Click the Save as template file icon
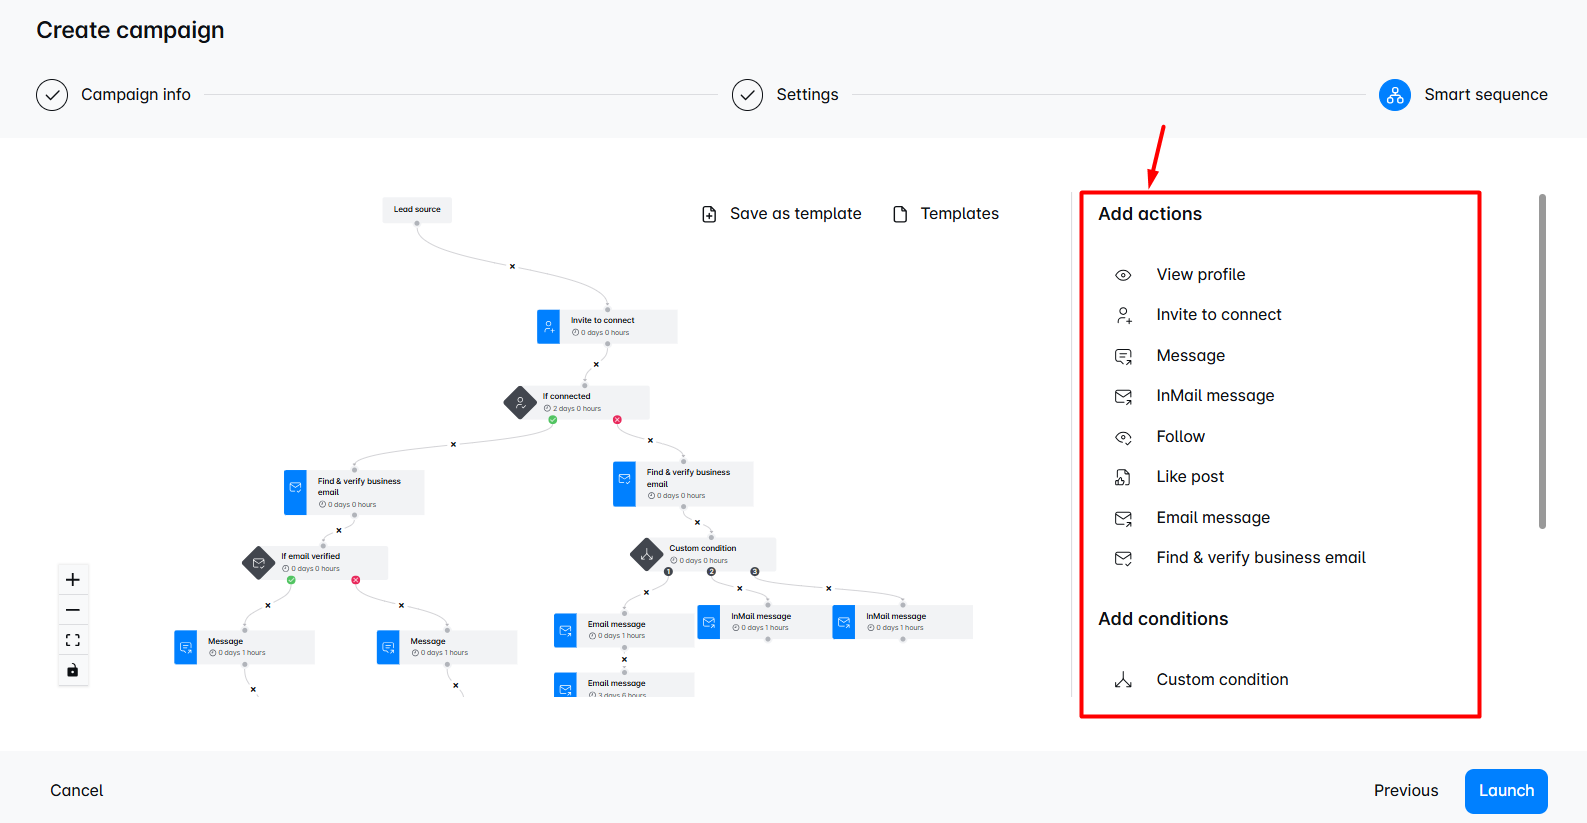The width and height of the screenshot is (1587, 823). coord(709,214)
